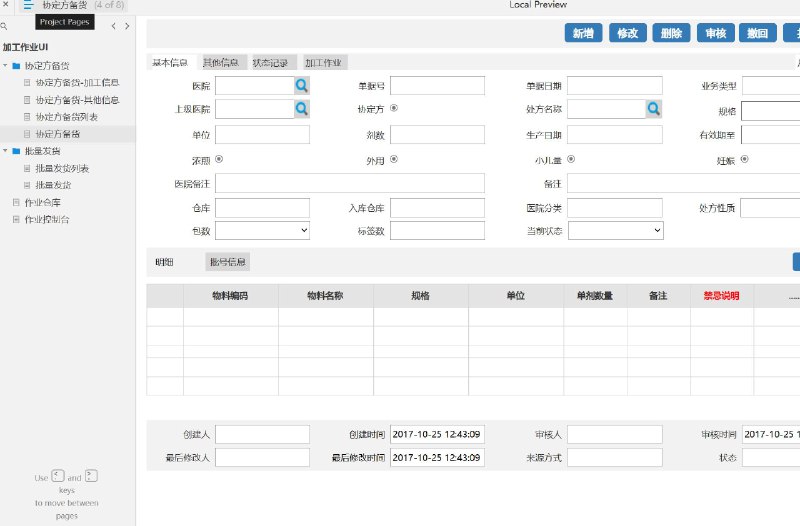Click the 医院备注 input field
Image resolution: width=800 pixels, height=526 pixels.
coord(350,183)
